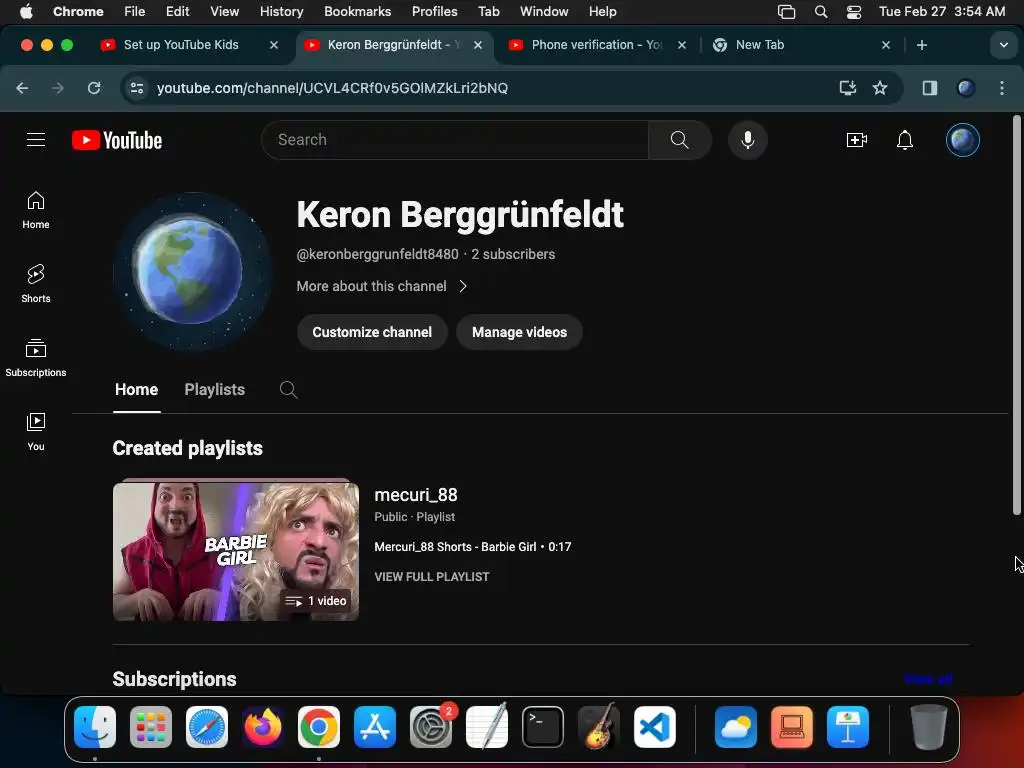Image resolution: width=1024 pixels, height=768 pixels.
Task: Open Chrome three-dot menu
Action: (x=1002, y=88)
